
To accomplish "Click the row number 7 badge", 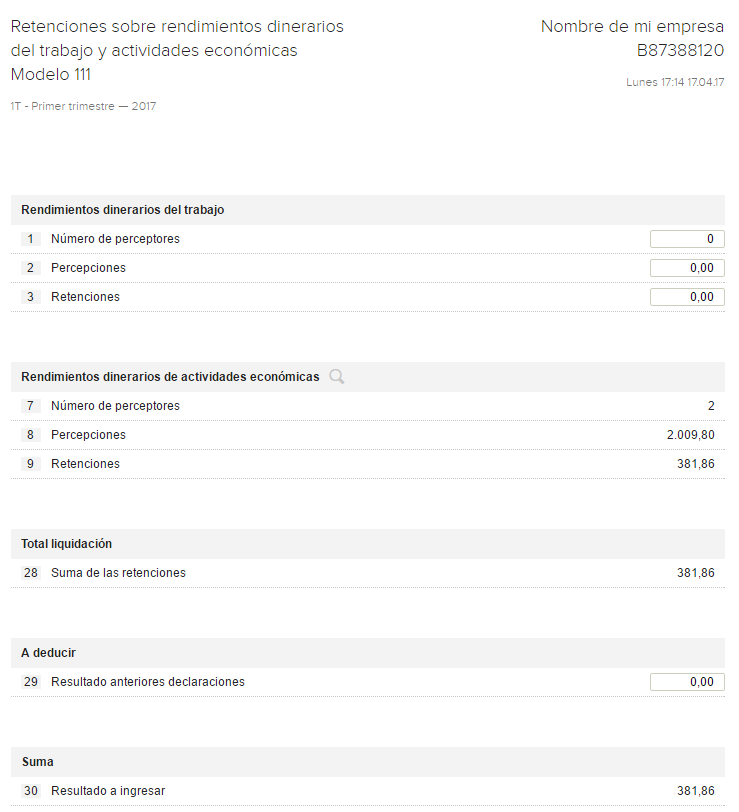I will coord(31,406).
